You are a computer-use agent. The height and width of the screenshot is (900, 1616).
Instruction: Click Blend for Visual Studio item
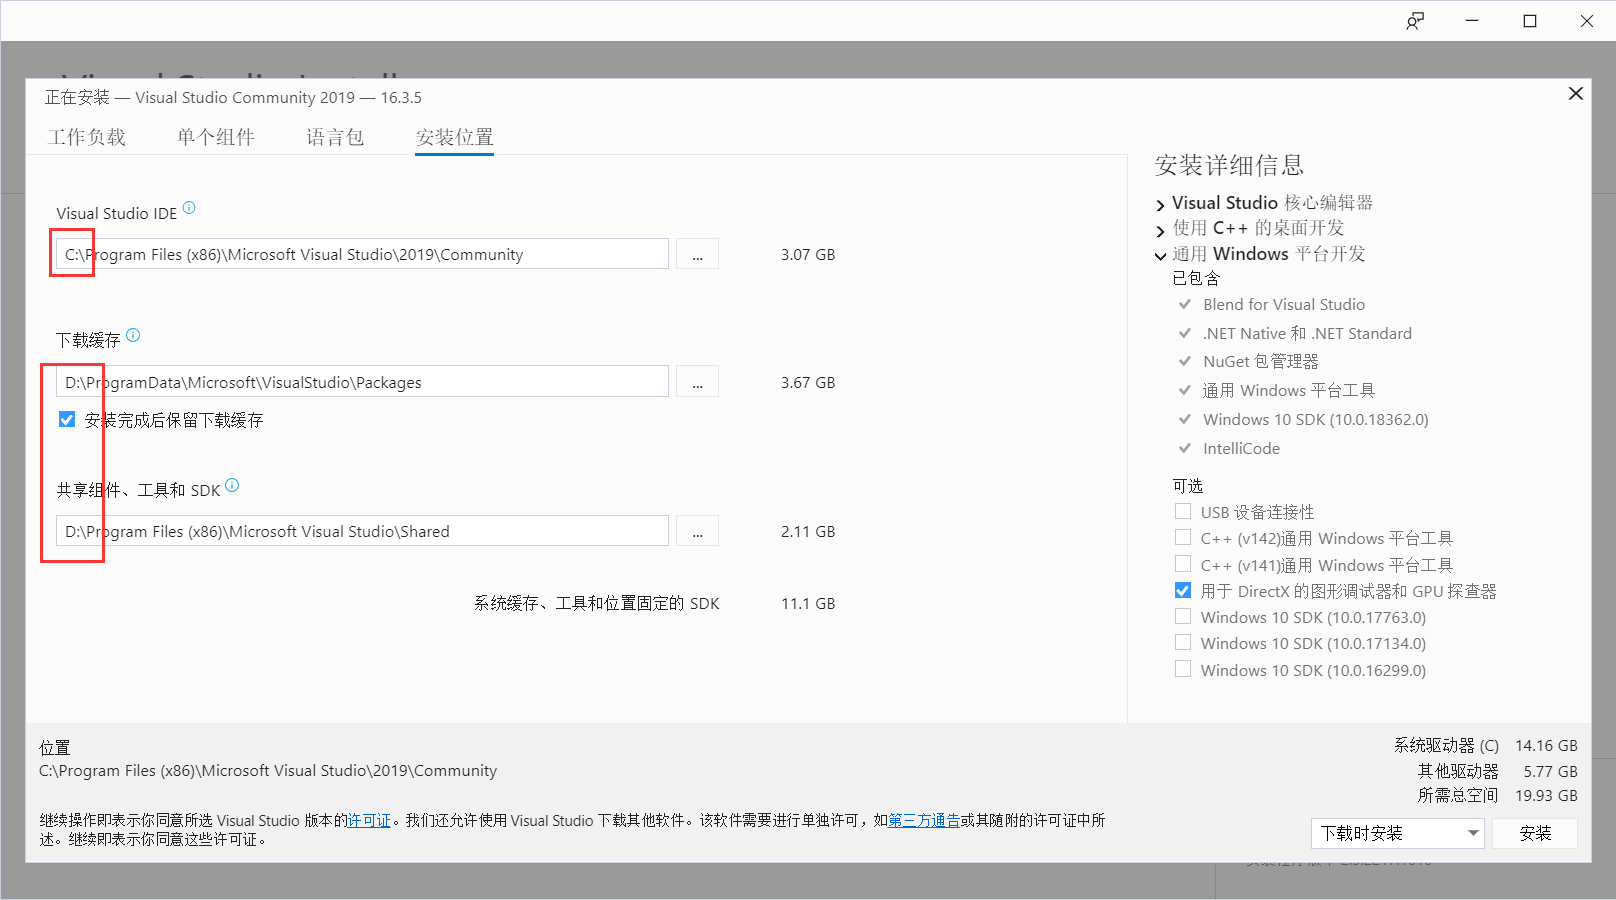pos(1284,304)
